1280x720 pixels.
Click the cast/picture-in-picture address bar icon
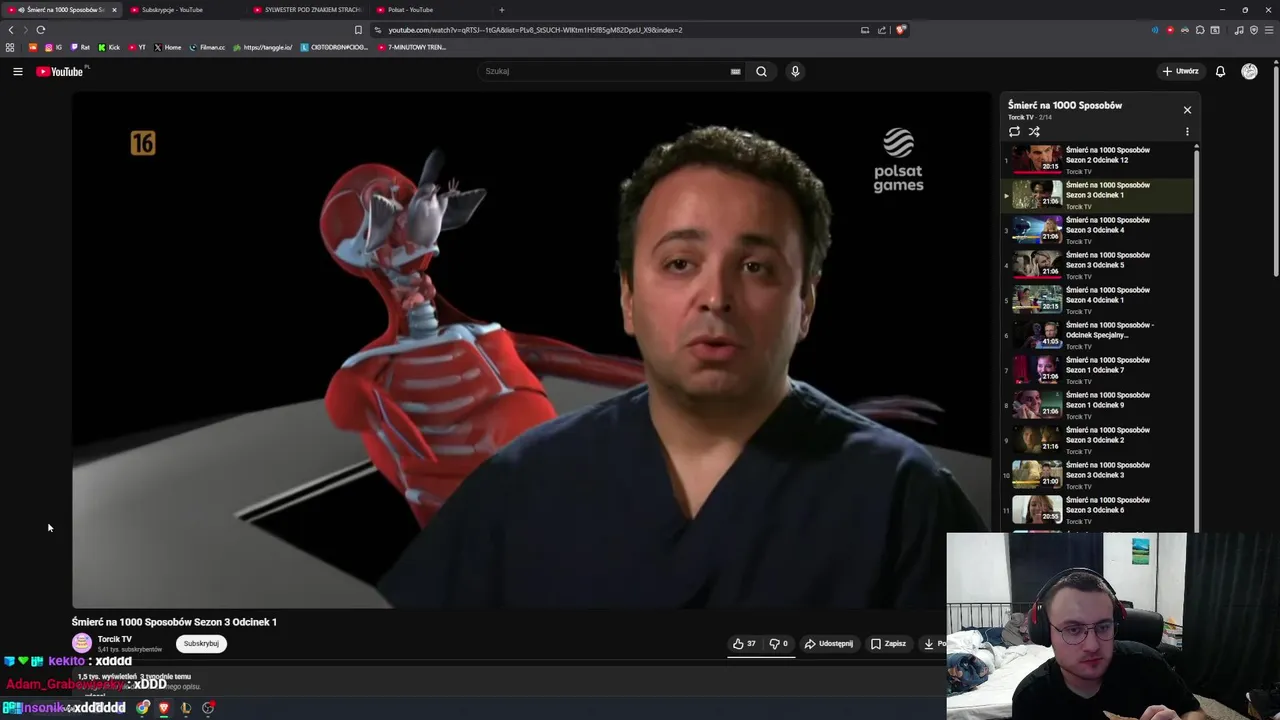point(864,30)
